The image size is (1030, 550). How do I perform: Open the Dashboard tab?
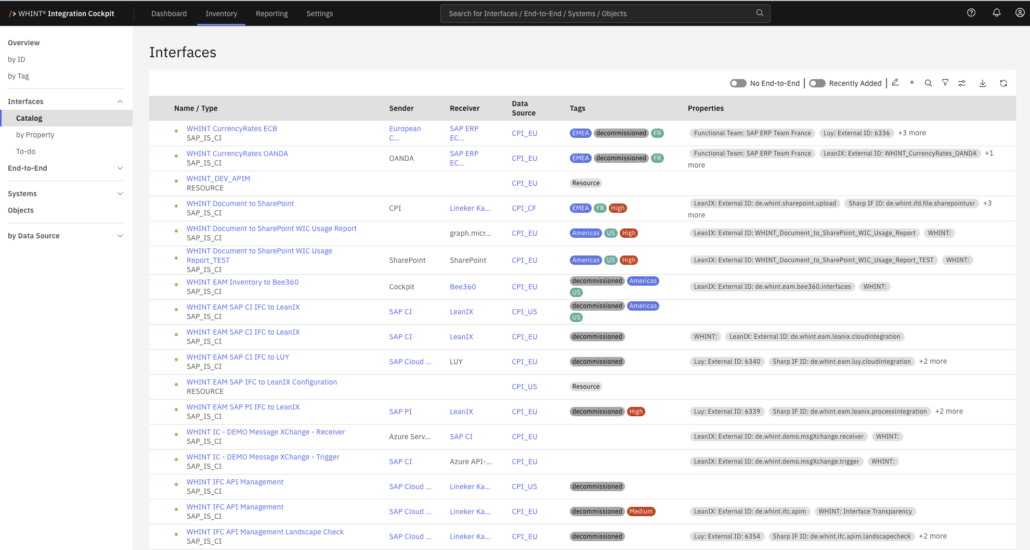[x=169, y=13]
